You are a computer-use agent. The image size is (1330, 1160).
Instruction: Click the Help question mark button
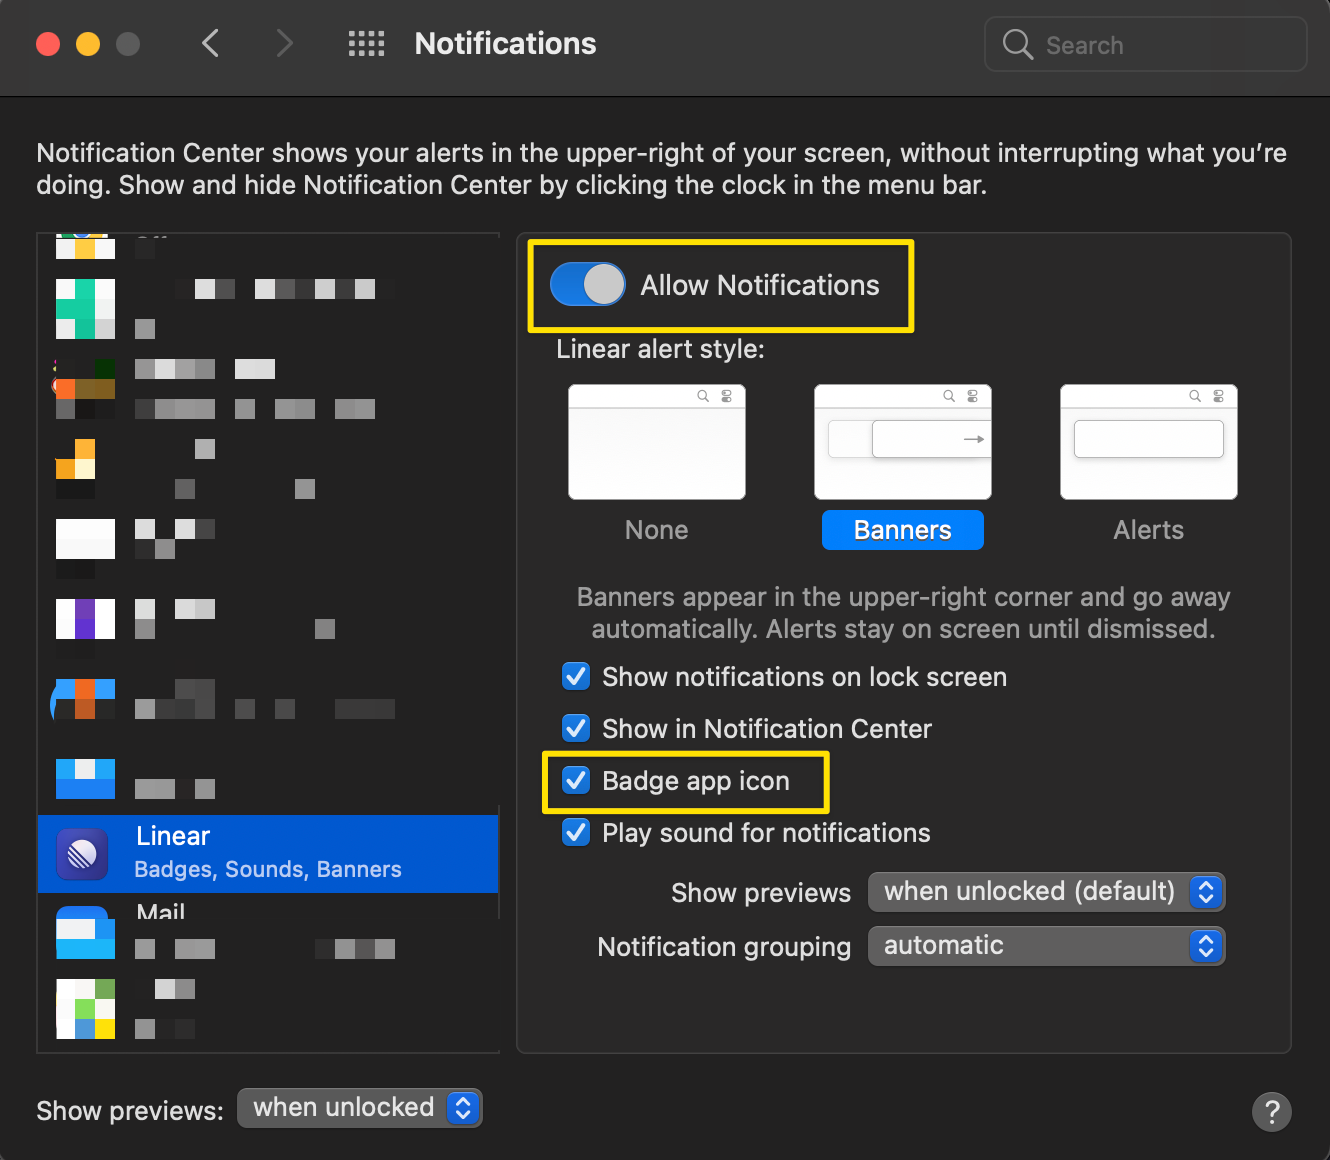pyautogui.click(x=1272, y=1112)
